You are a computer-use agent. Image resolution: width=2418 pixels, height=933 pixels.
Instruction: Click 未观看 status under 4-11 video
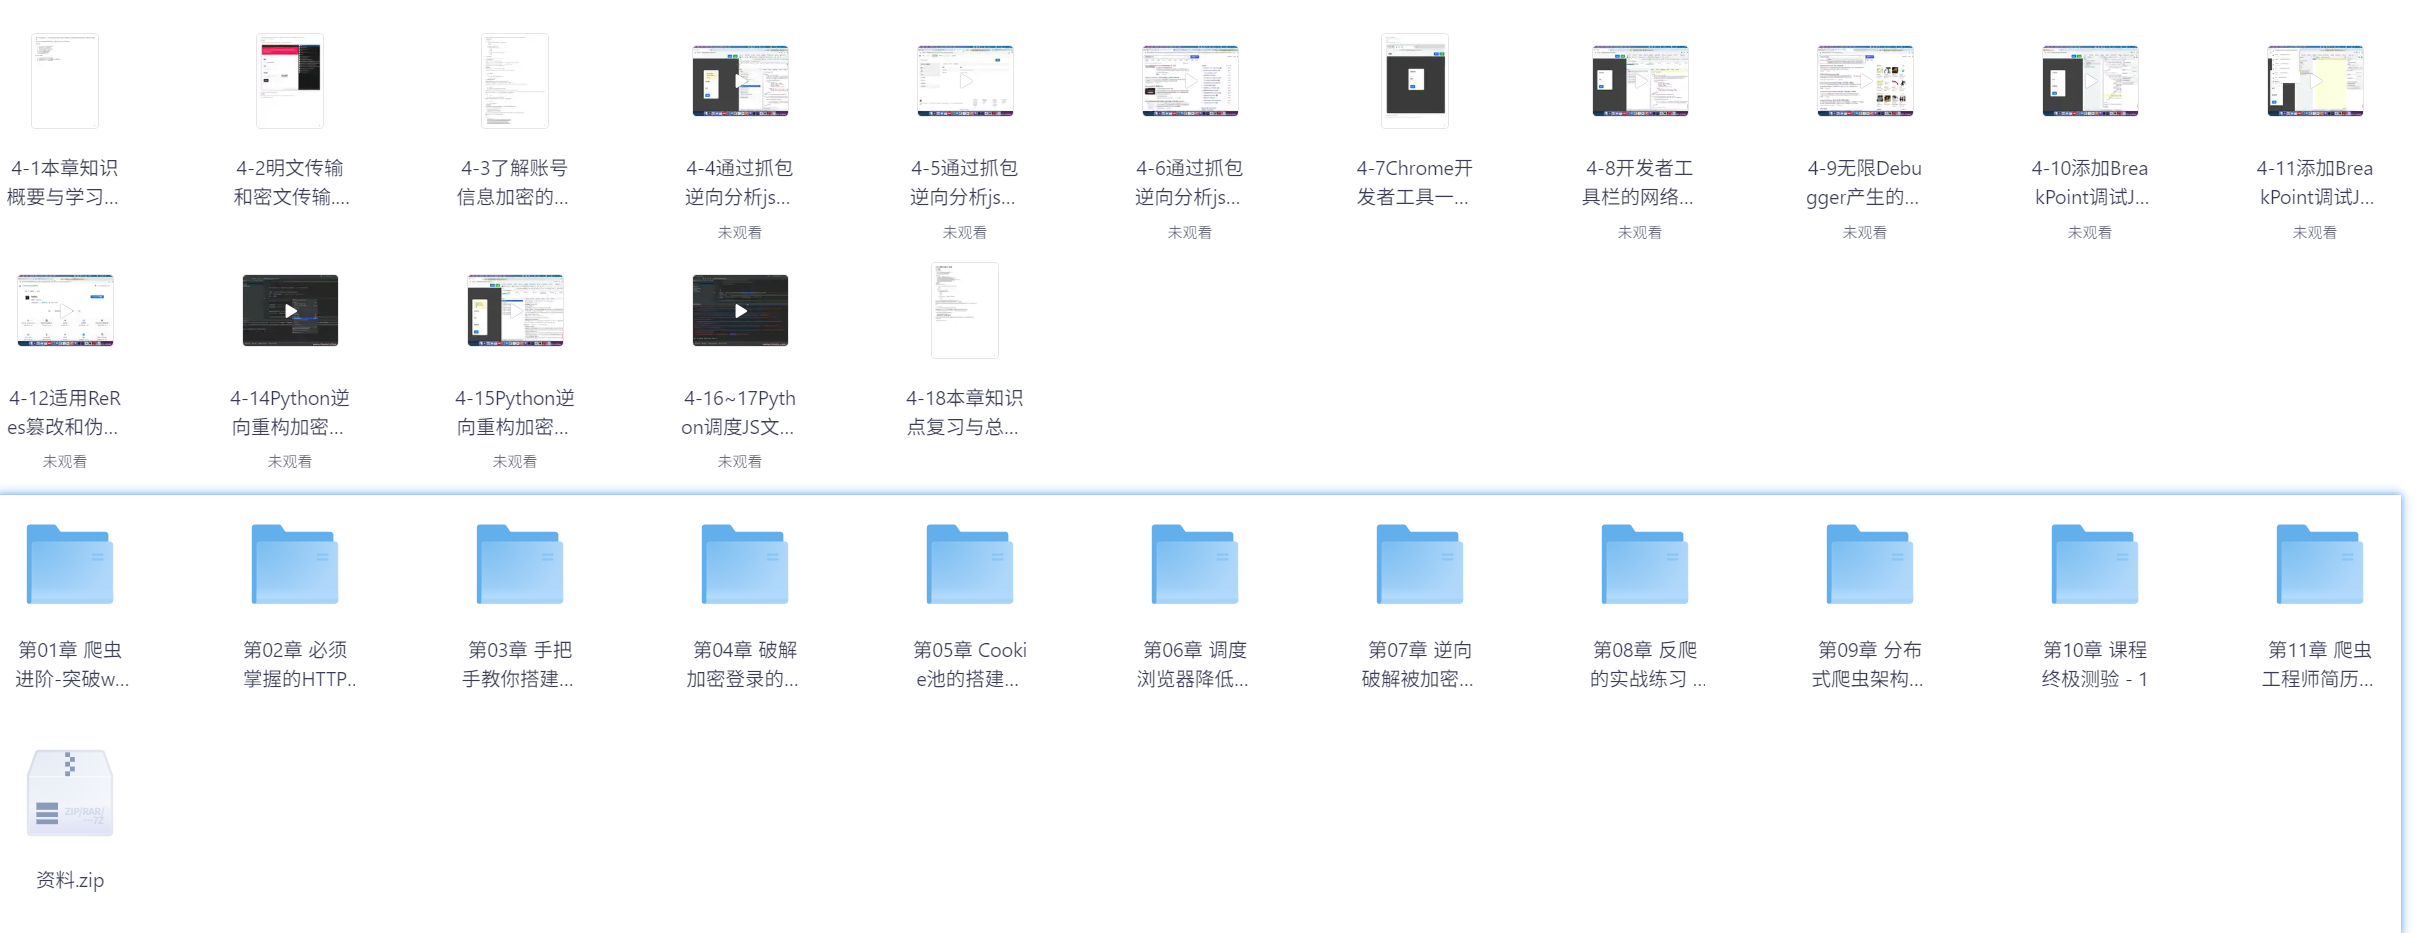[x=2315, y=232]
